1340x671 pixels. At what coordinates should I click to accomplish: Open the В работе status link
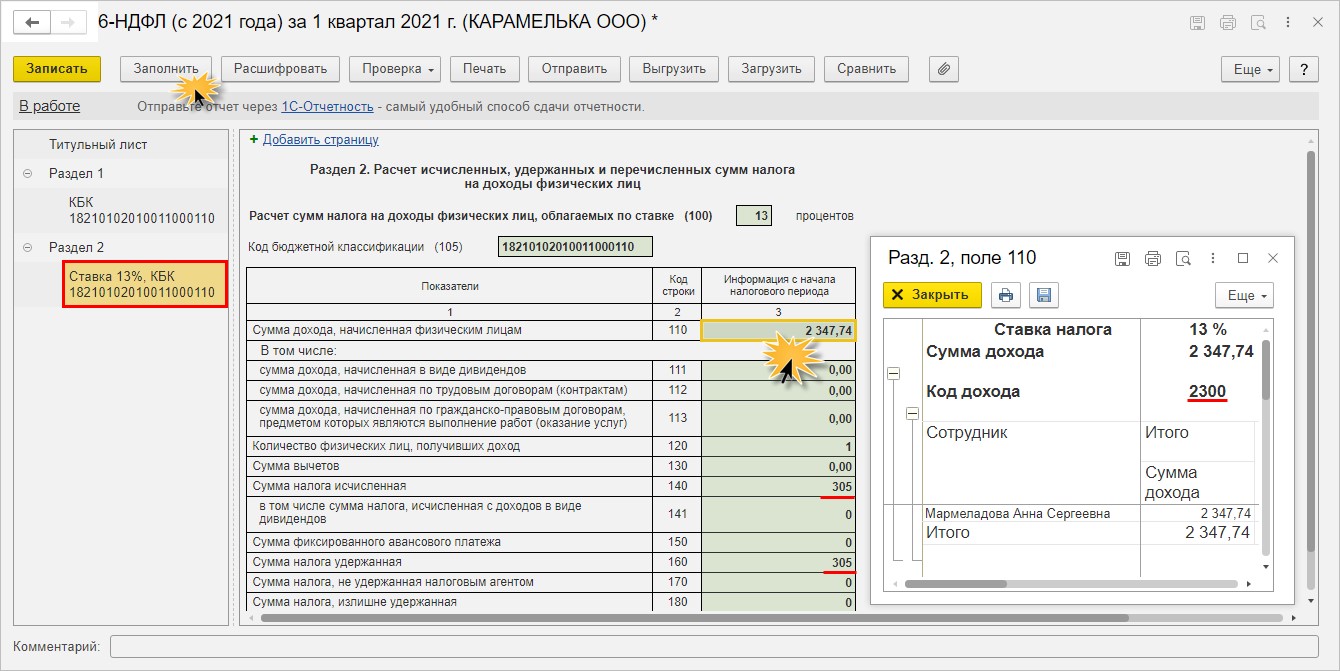coord(50,106)
